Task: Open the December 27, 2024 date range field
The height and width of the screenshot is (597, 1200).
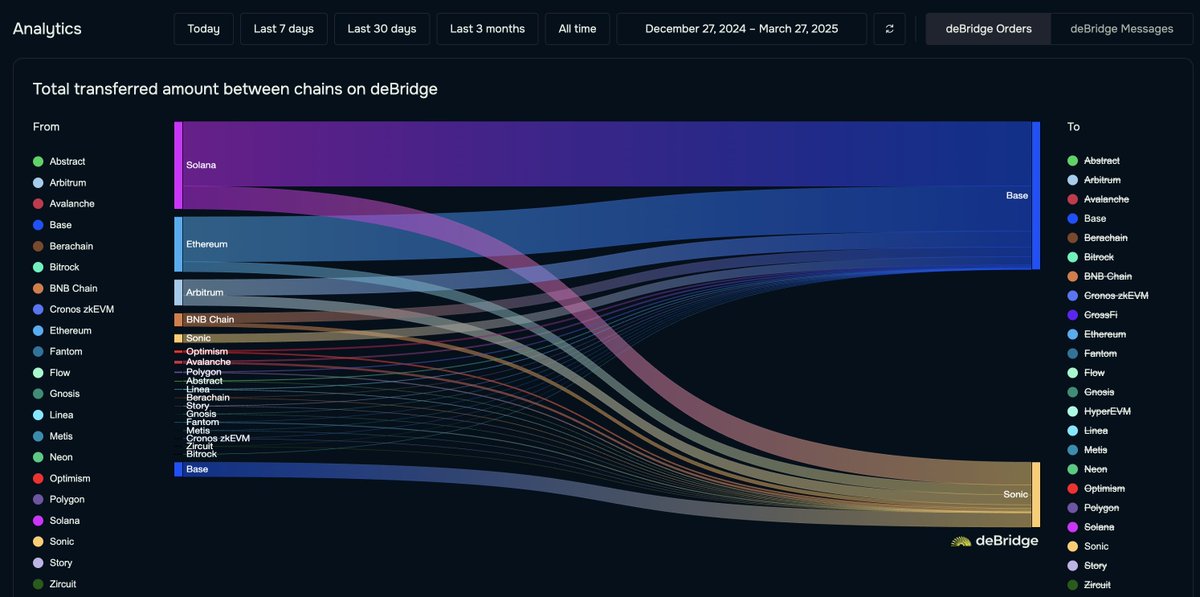Action: tap(741, 29)
